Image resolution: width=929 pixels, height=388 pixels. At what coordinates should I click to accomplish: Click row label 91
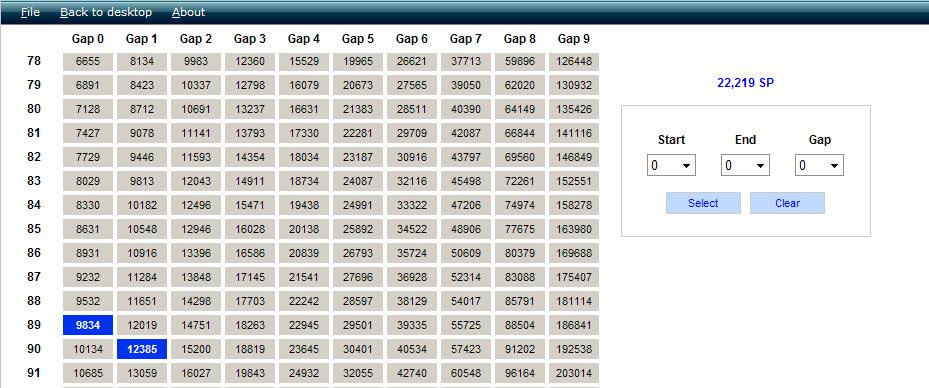point(34,373)
